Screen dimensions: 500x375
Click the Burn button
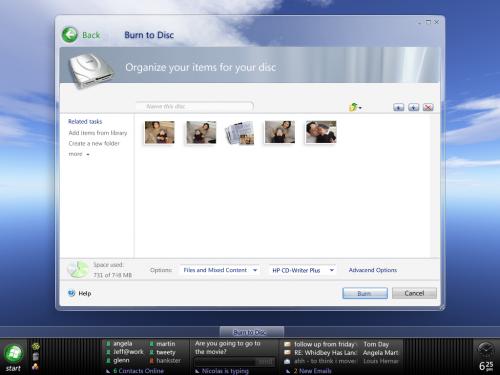(x=365, y=293)
